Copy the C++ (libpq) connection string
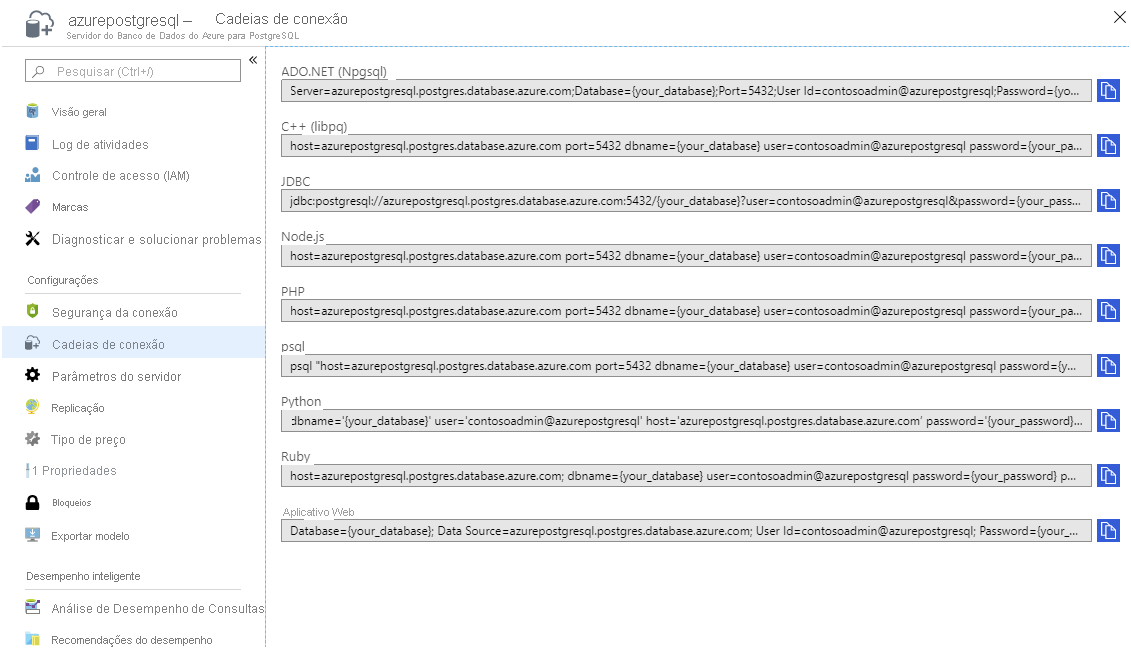Viewport: 1131px width, 649px height. click(x=1108, y=146)
